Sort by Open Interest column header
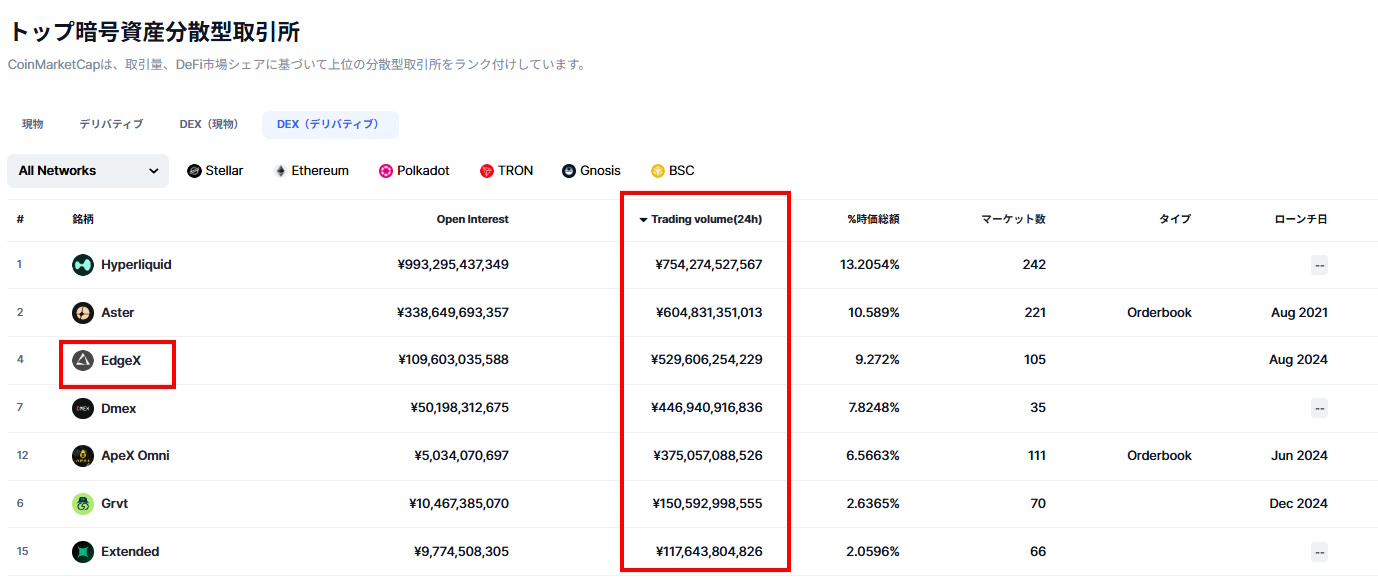 (x=472, y=219)
